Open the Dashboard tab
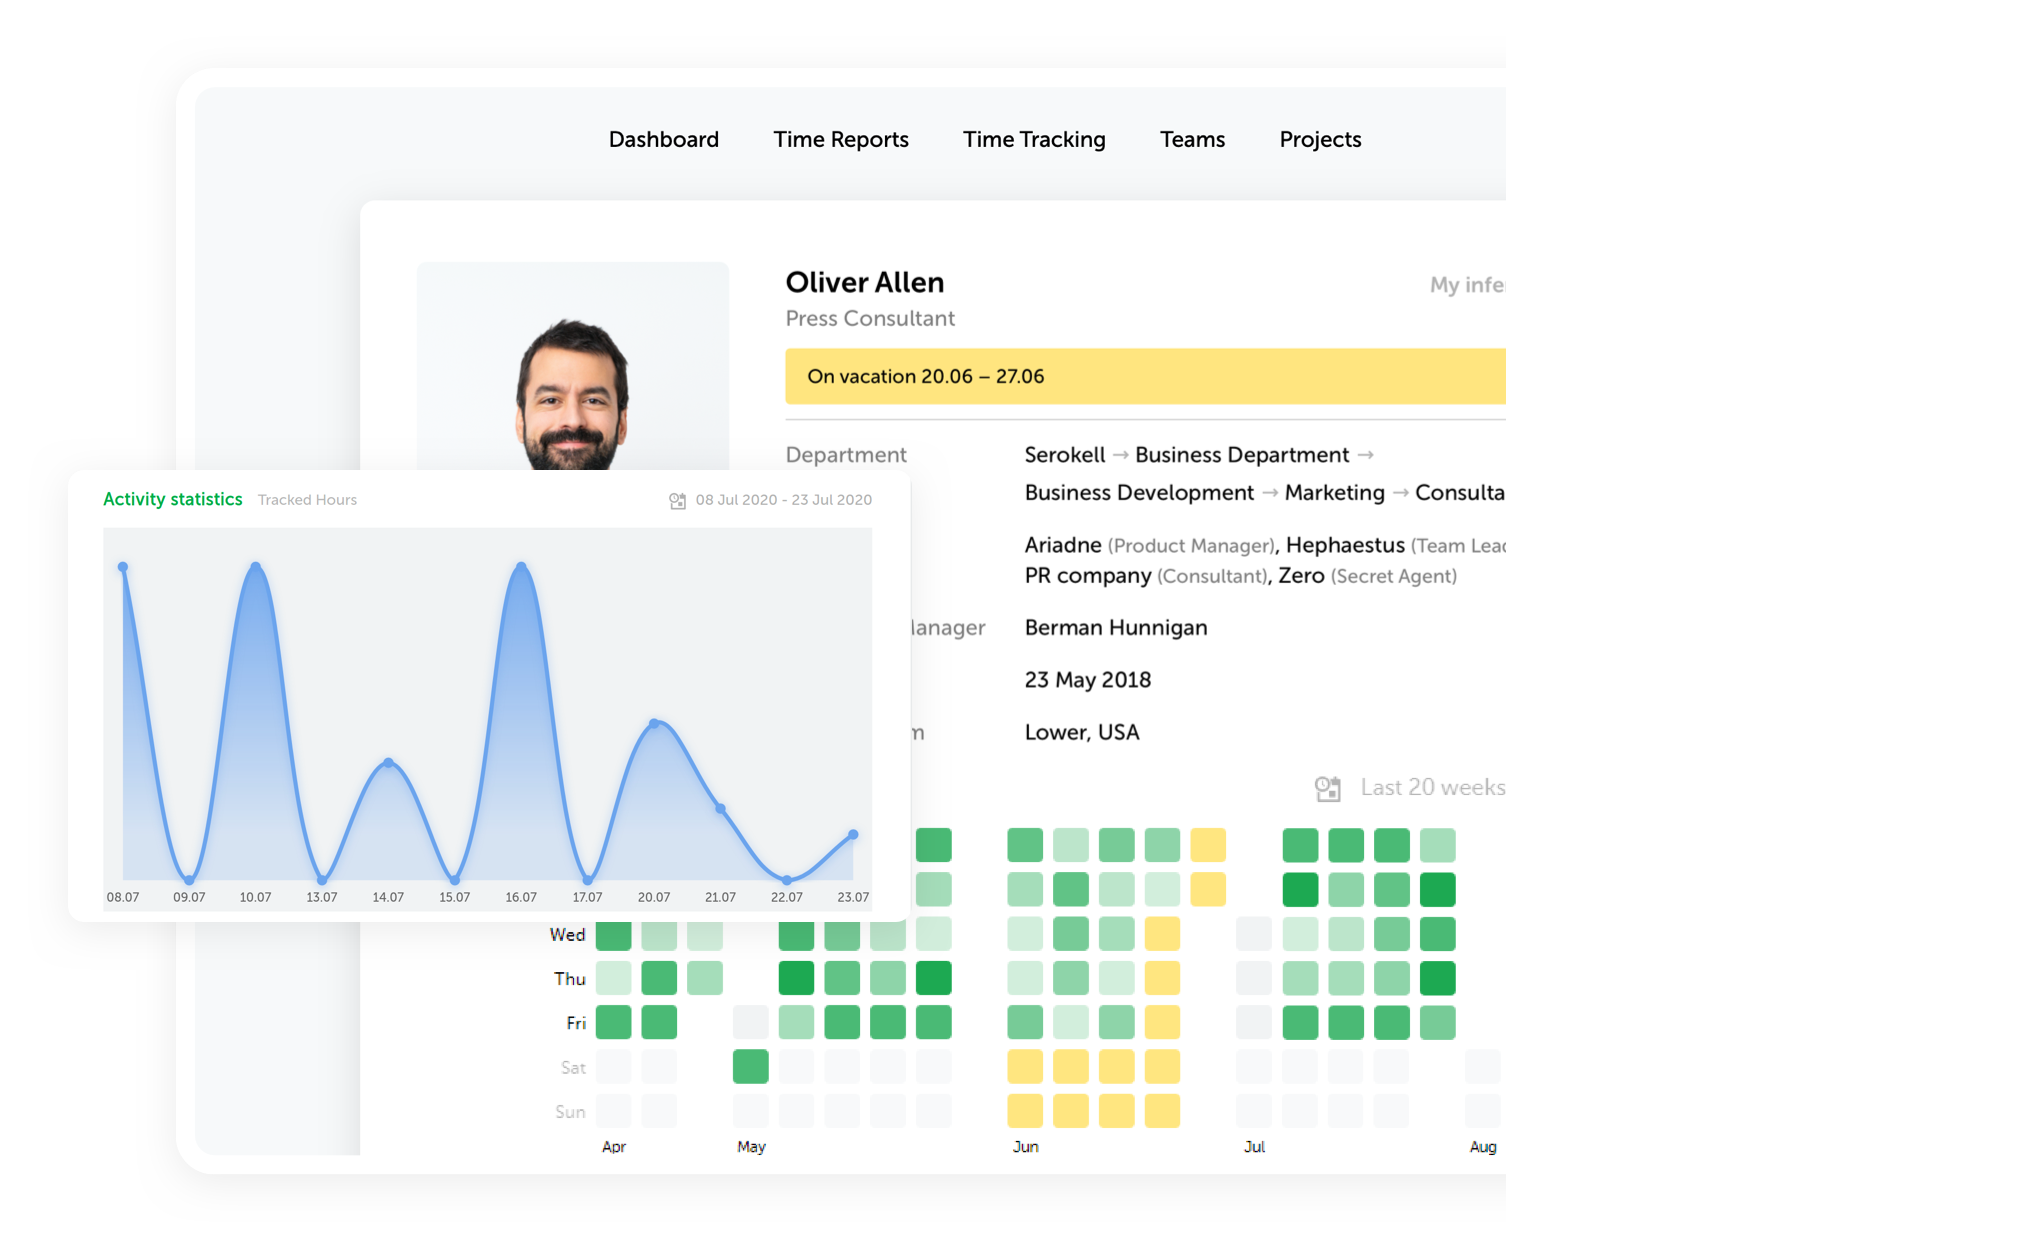Screen dimensions: 2026x1244 (663, 139)
